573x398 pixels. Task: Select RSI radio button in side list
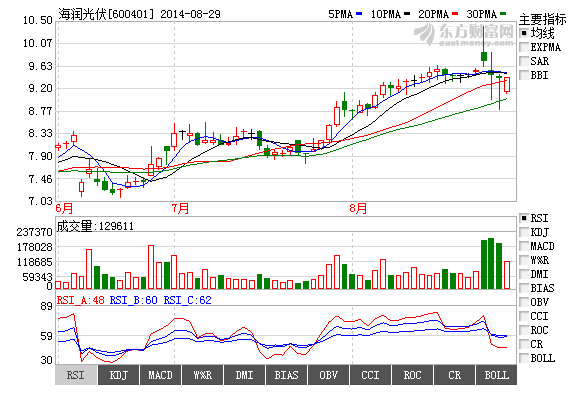point(524,218)
